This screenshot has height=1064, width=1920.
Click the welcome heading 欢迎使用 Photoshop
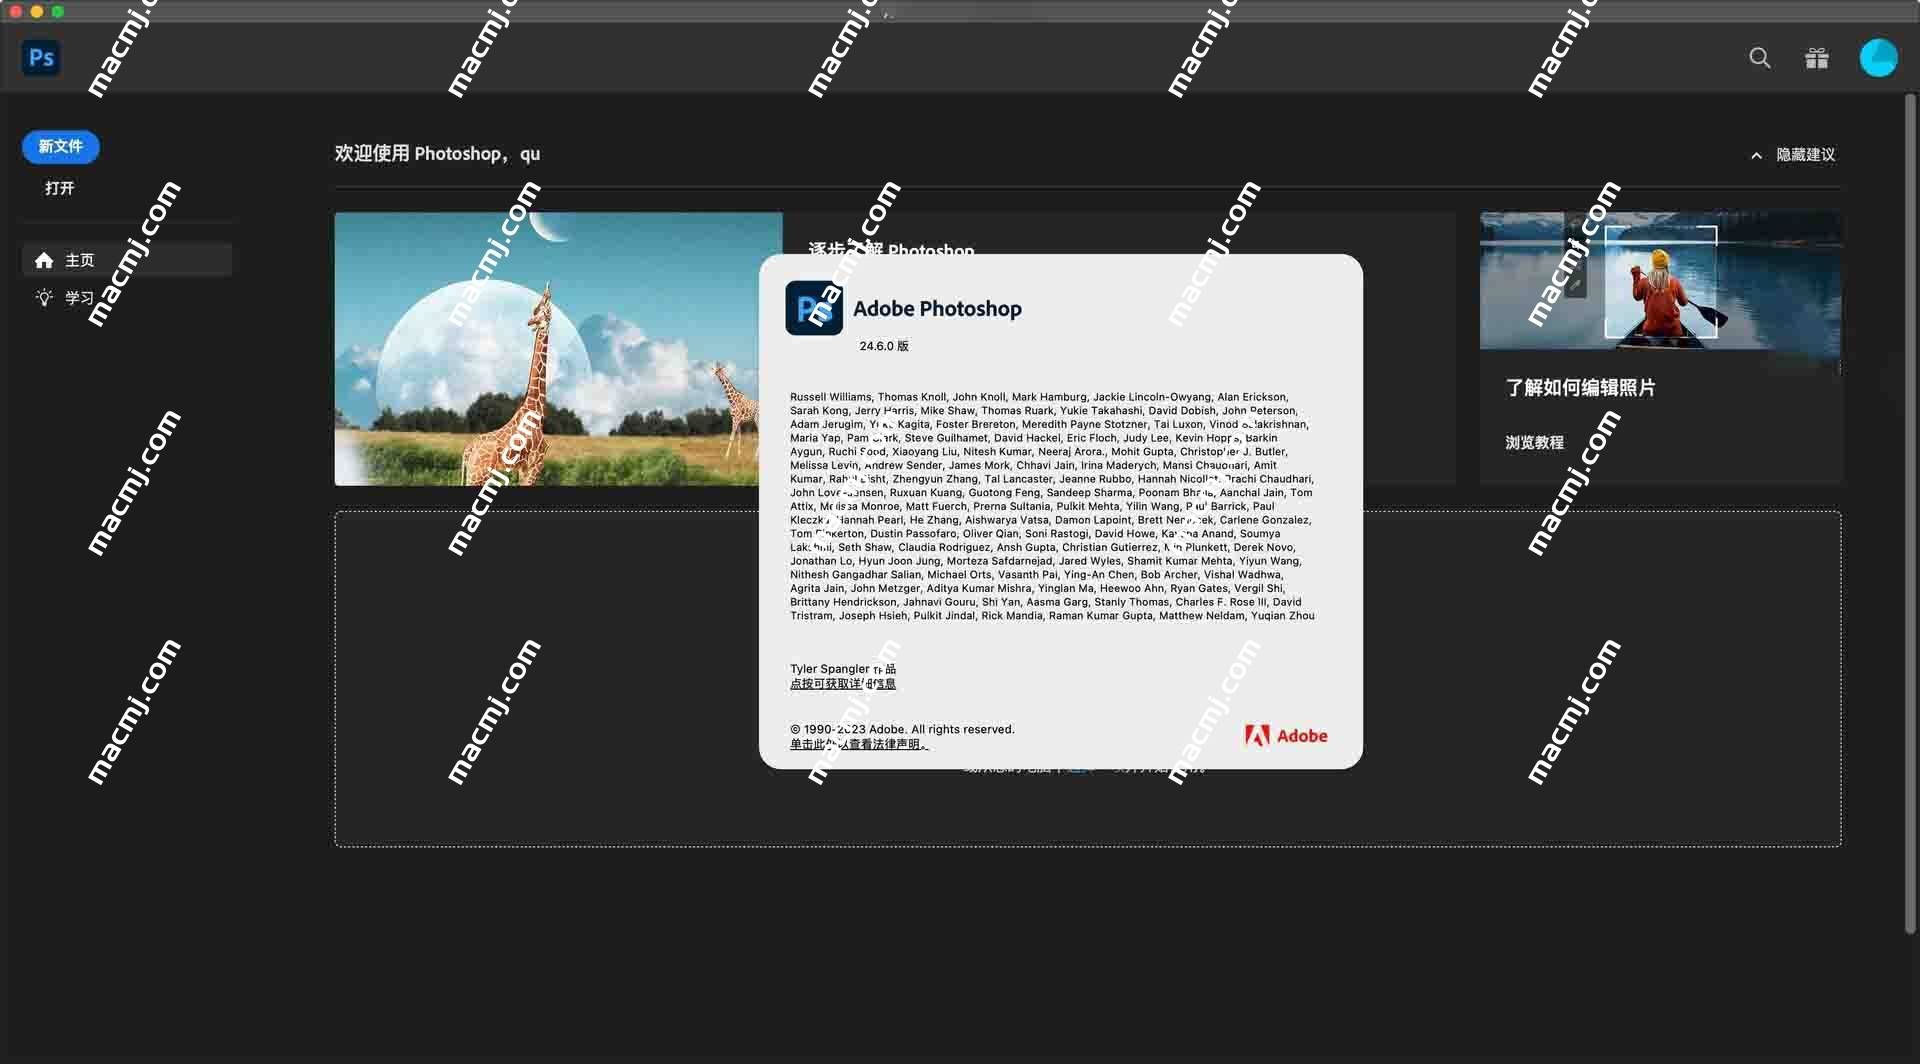point(437,154)
